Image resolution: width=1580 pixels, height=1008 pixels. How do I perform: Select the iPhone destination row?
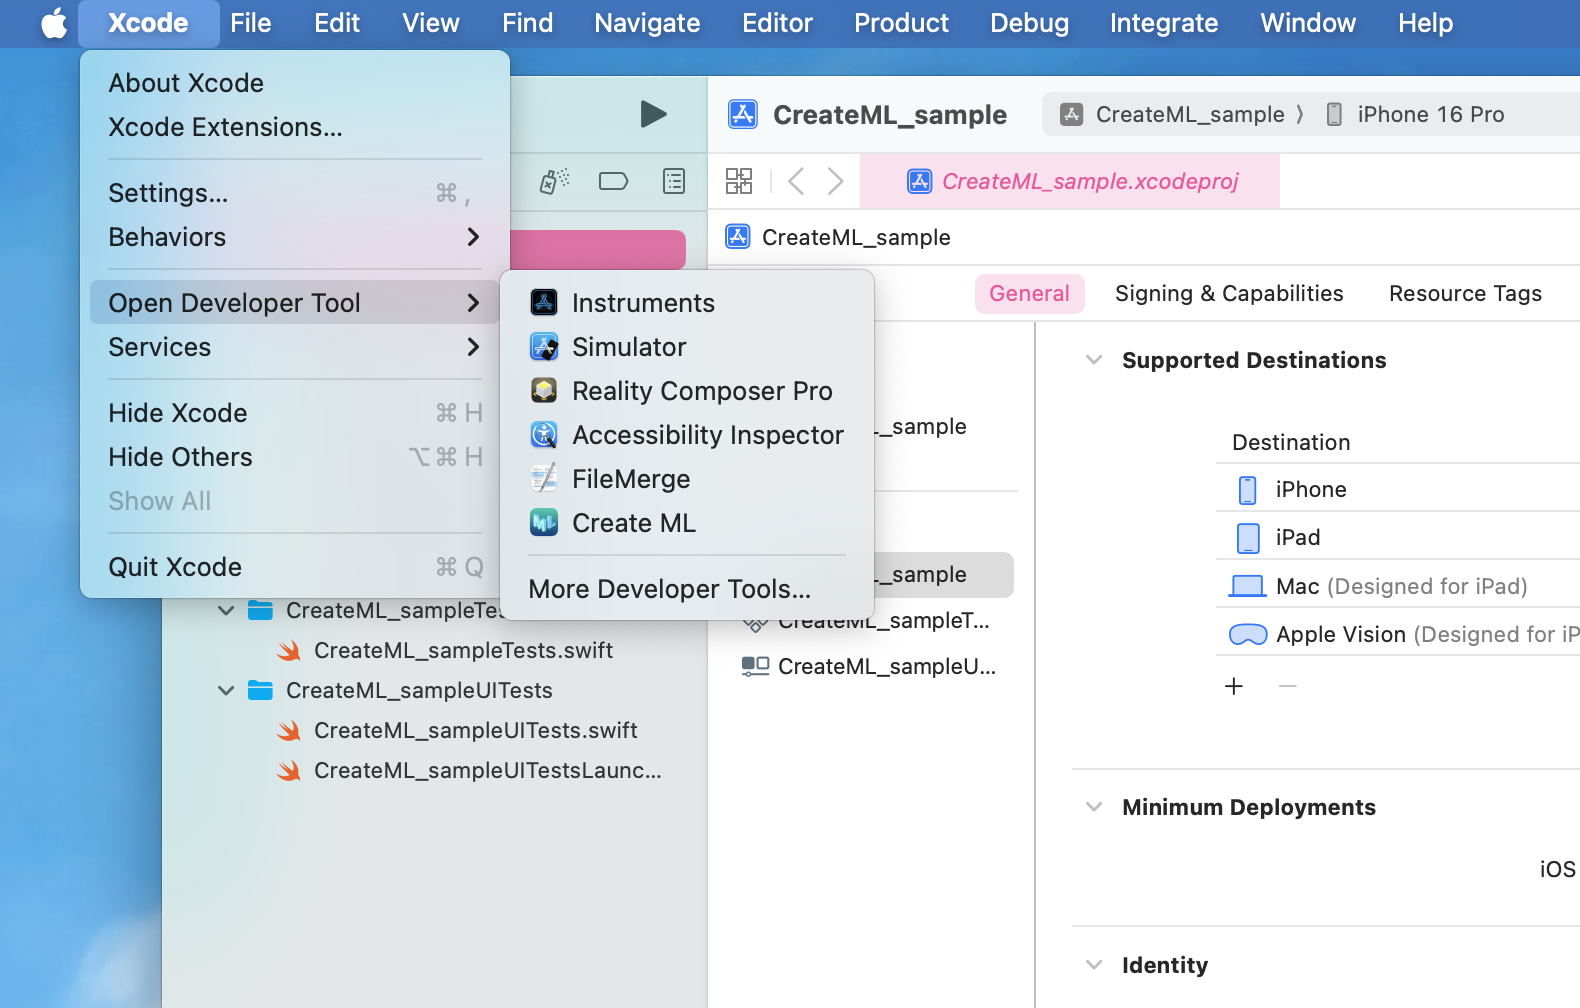pos(1398,489)
